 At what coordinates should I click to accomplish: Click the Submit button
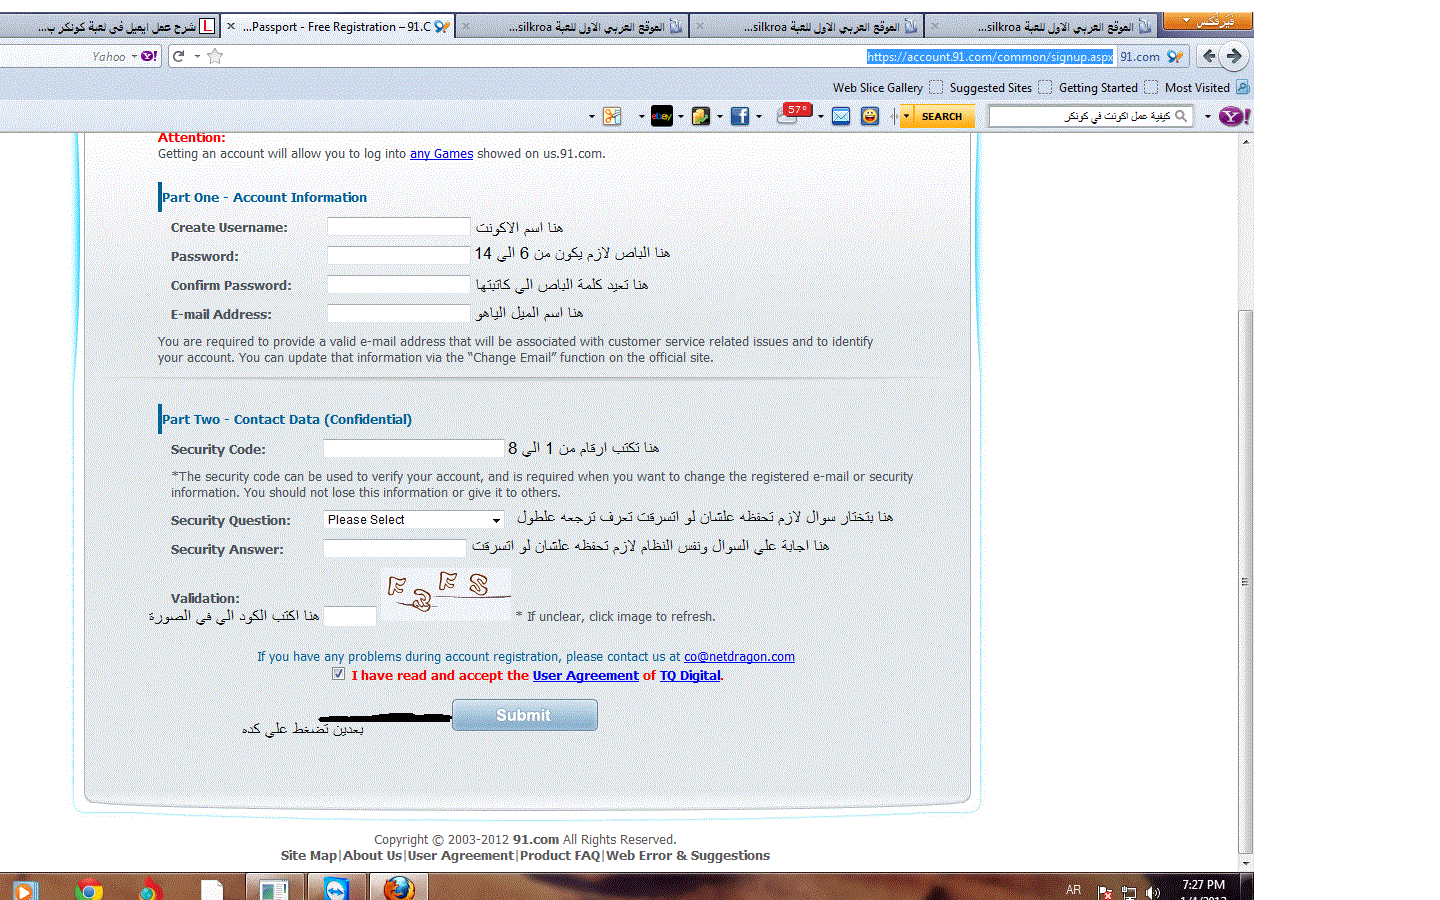click(x=525, y=715)
